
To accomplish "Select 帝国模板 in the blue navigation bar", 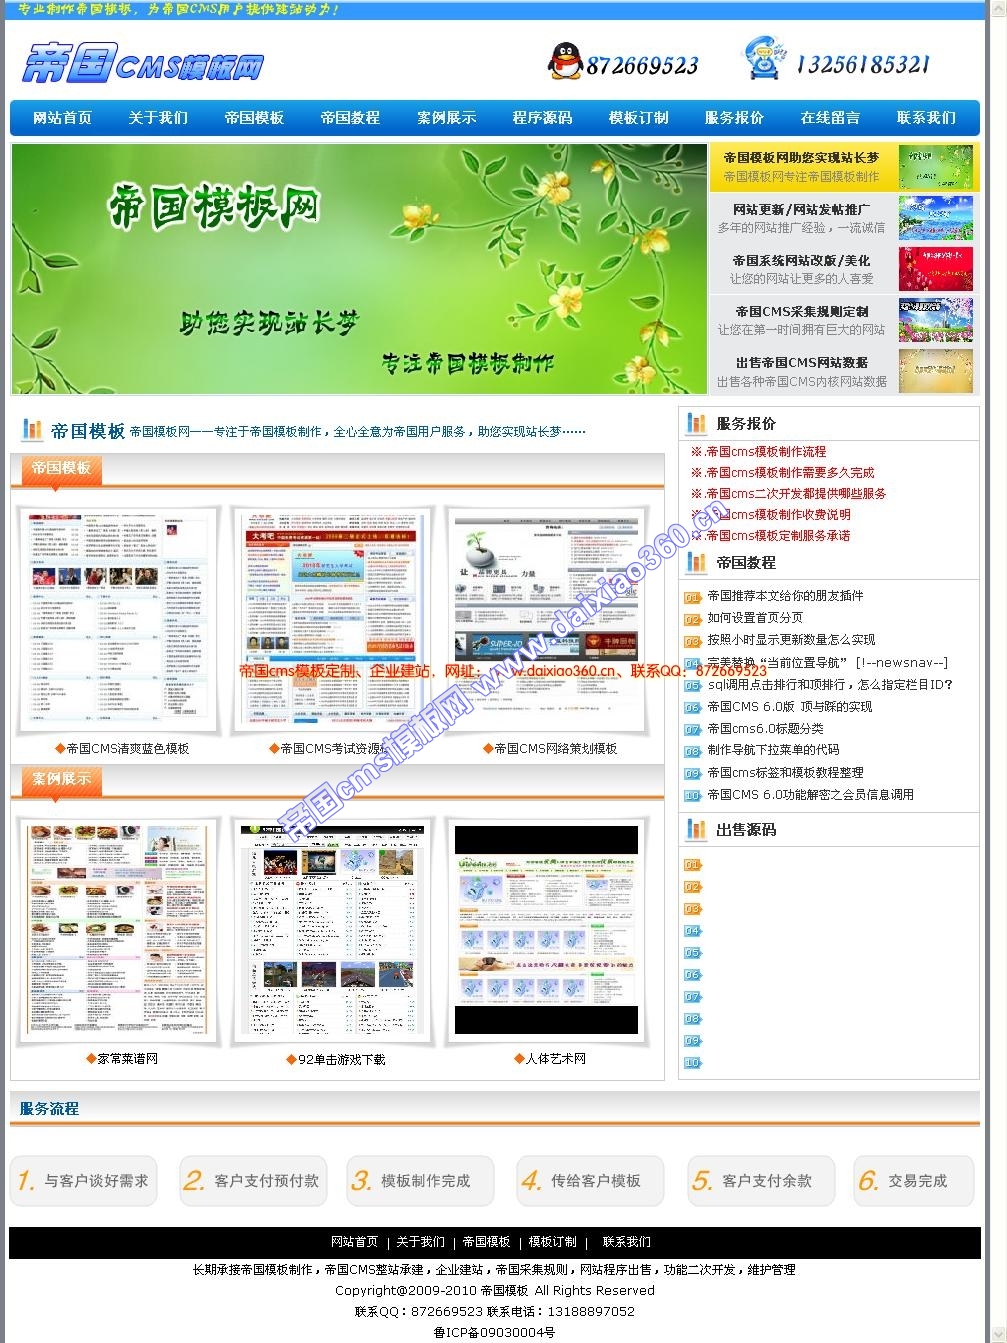I will click(254, 118).
